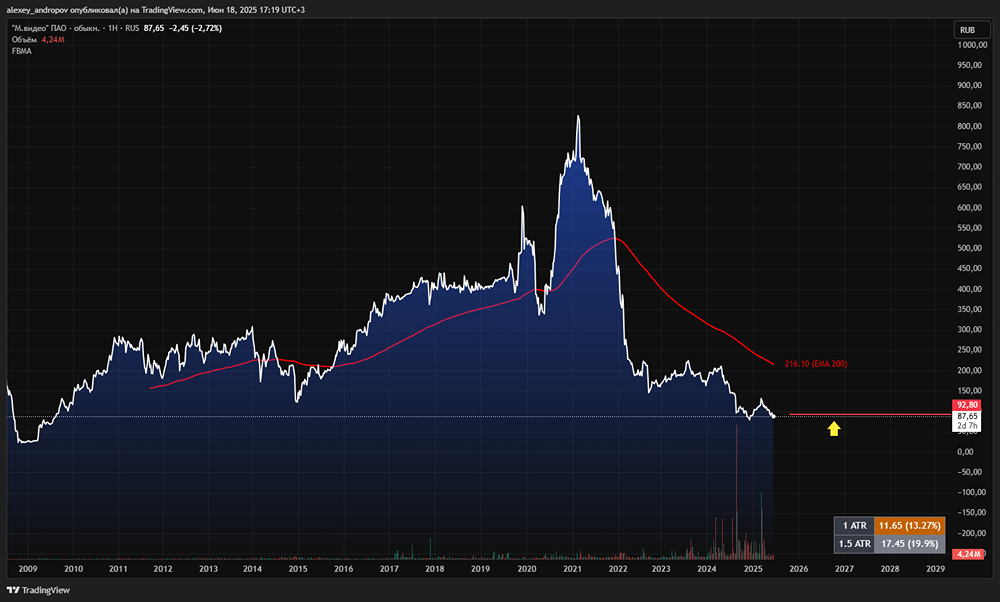Image resolution: width=1000 pixels, height=602 pixels.
Task: Click the 2025 year on time axis
Action: point(753,569)
